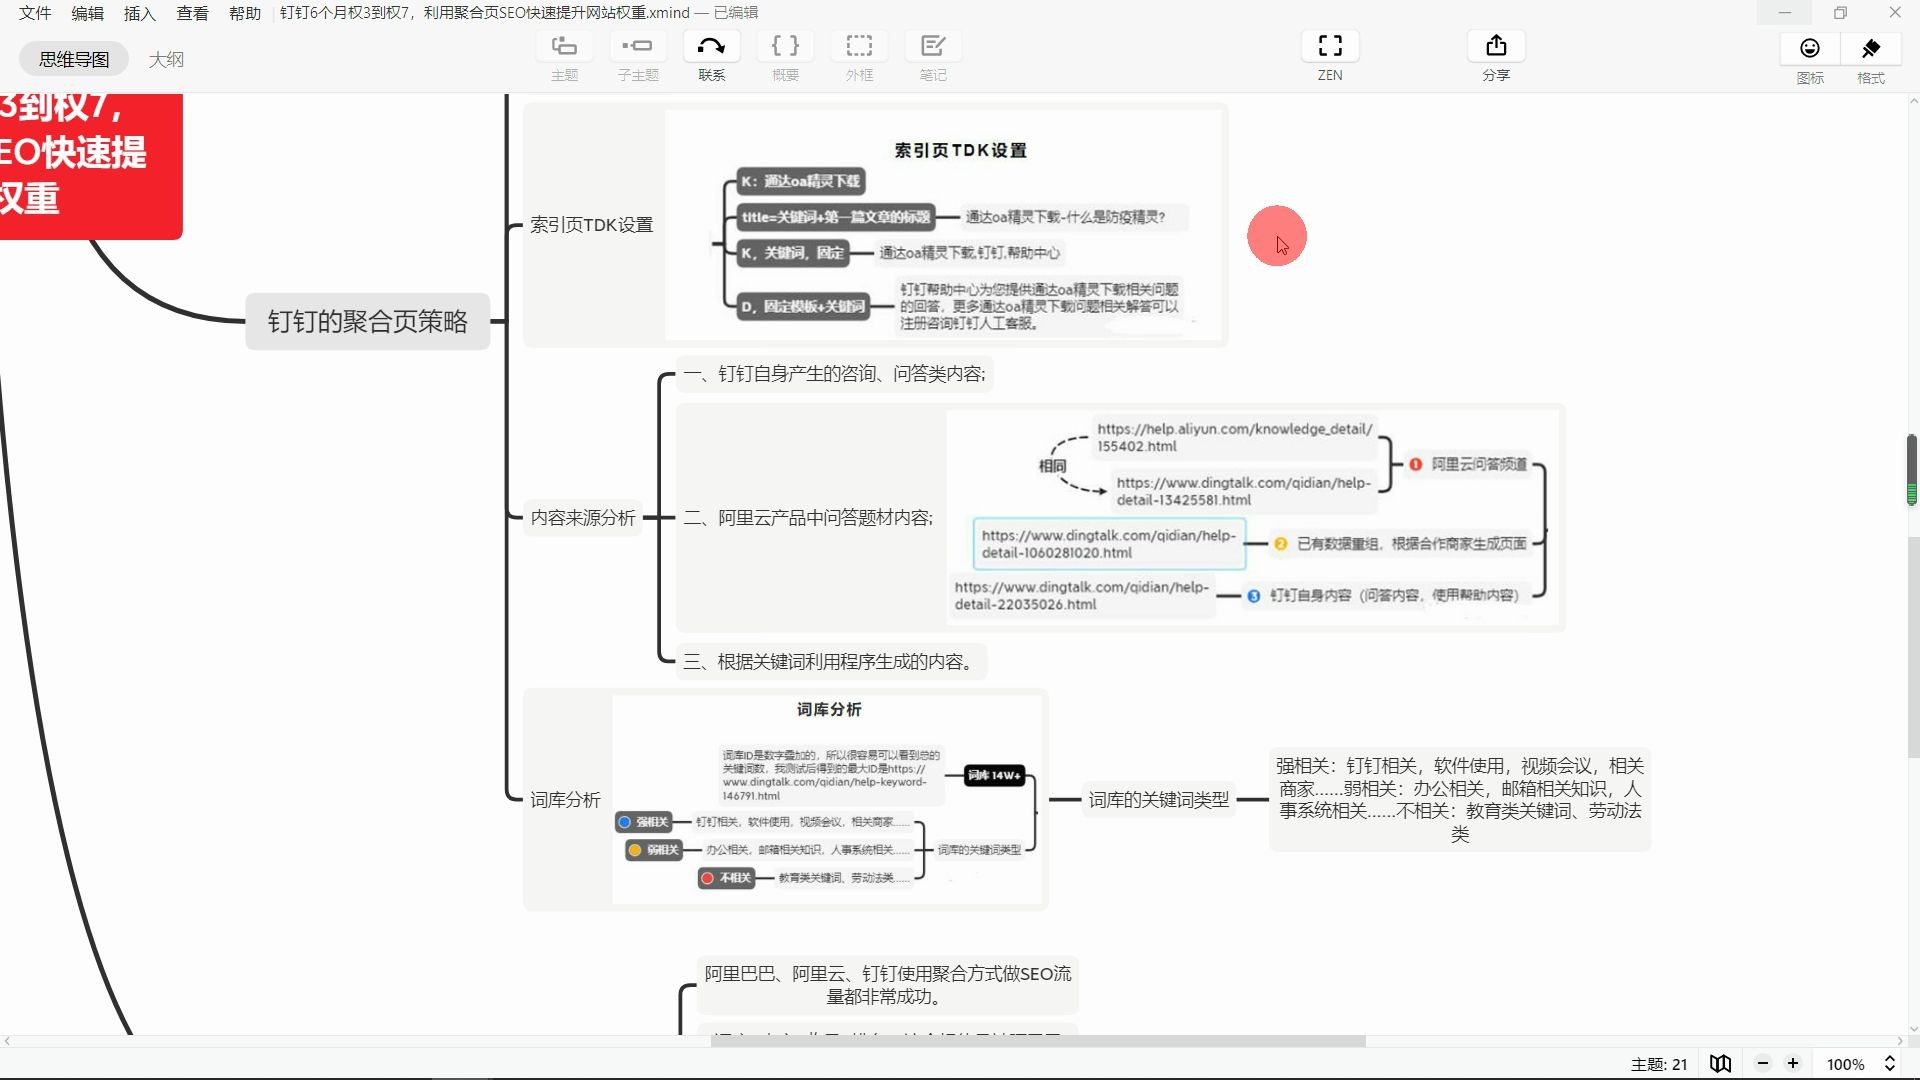This screenshot has height=1080, width=1920.
Task: Enter ZEN fullscreen mode
Action: point(1330,57)
